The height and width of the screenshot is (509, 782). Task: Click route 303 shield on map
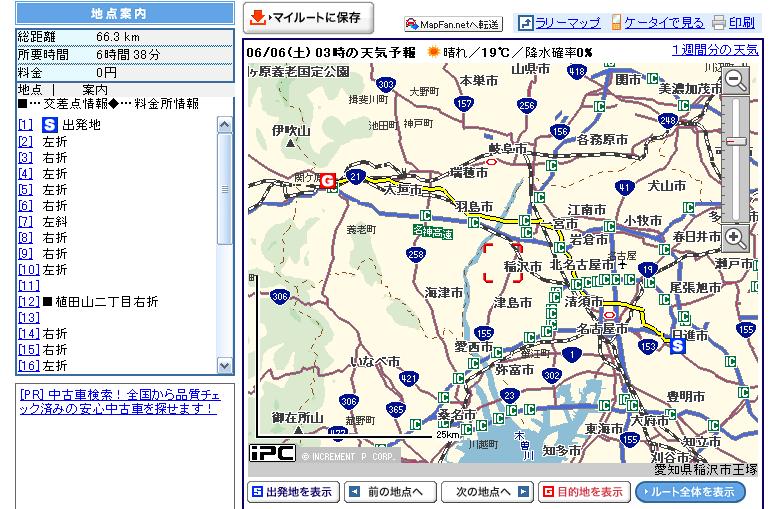pos(386,84)
